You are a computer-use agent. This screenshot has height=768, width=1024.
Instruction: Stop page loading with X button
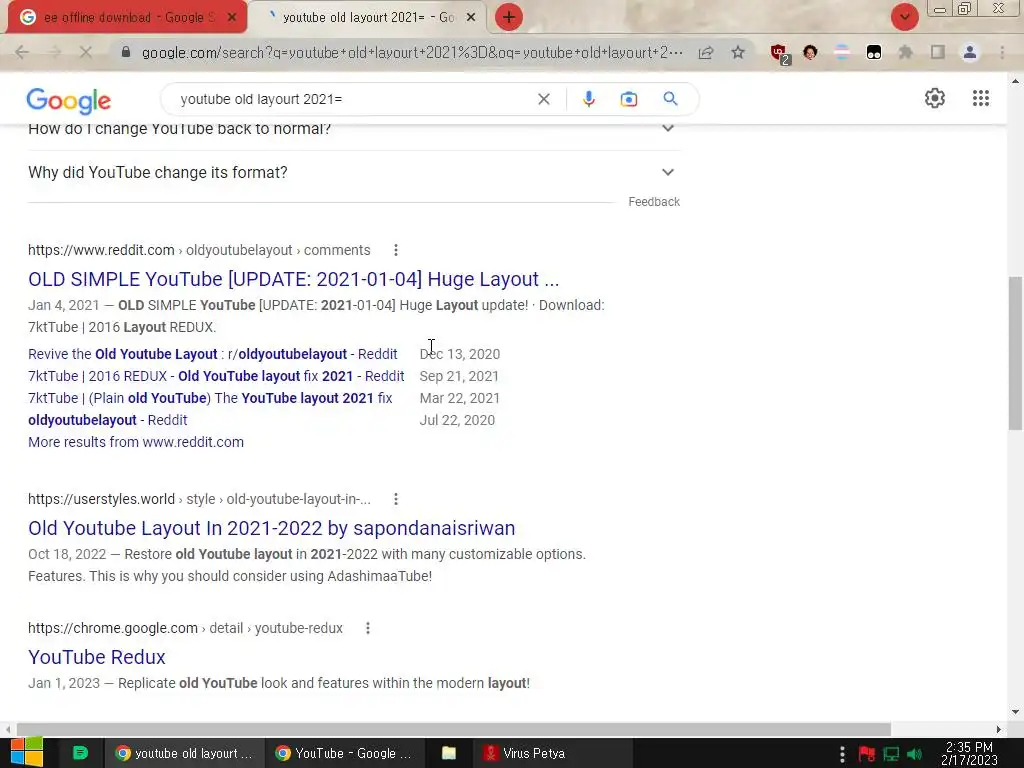point(86,52)
